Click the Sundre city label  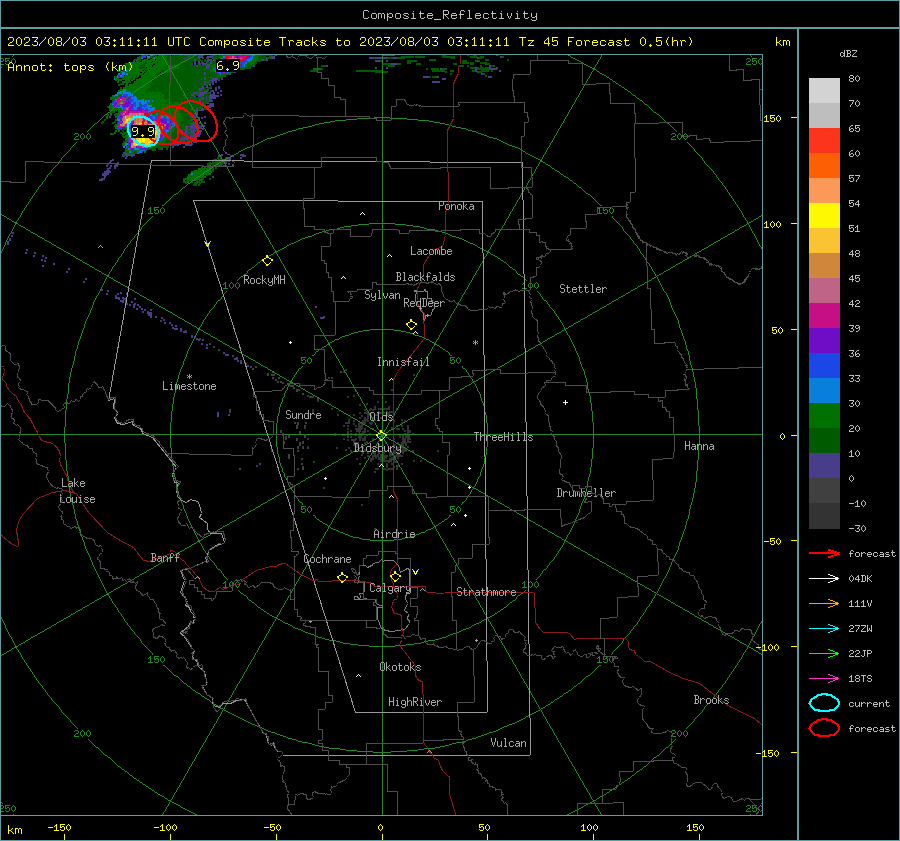[x=303, y=414]
